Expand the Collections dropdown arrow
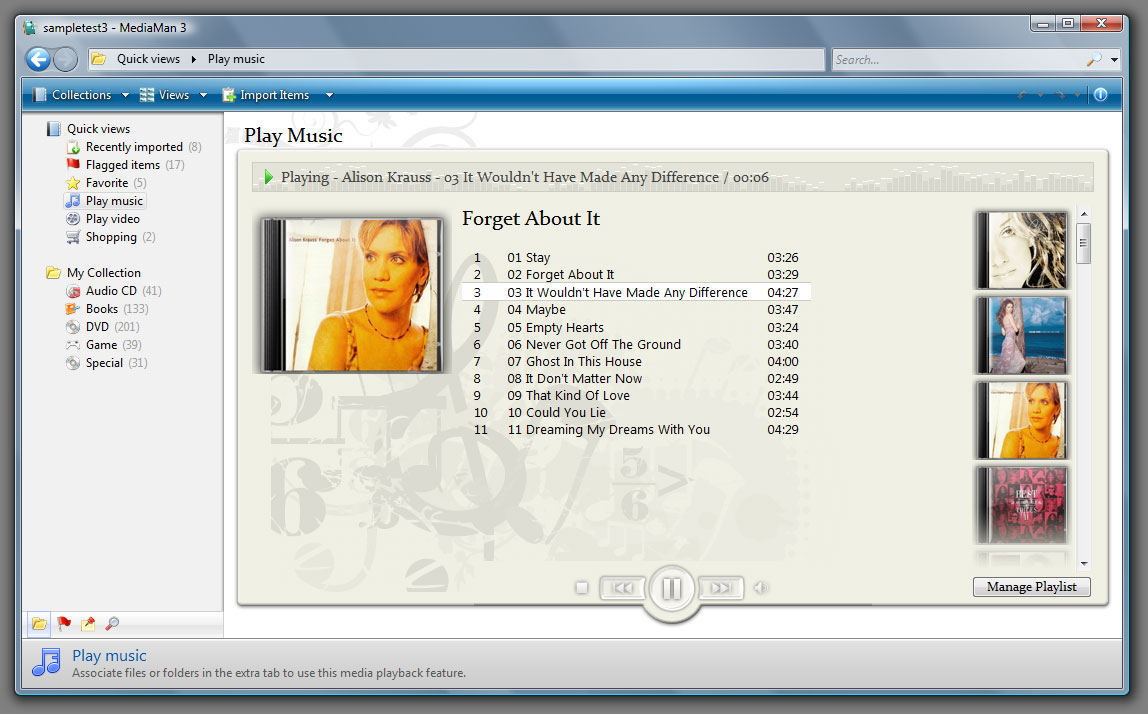 [x=125, y=95]
